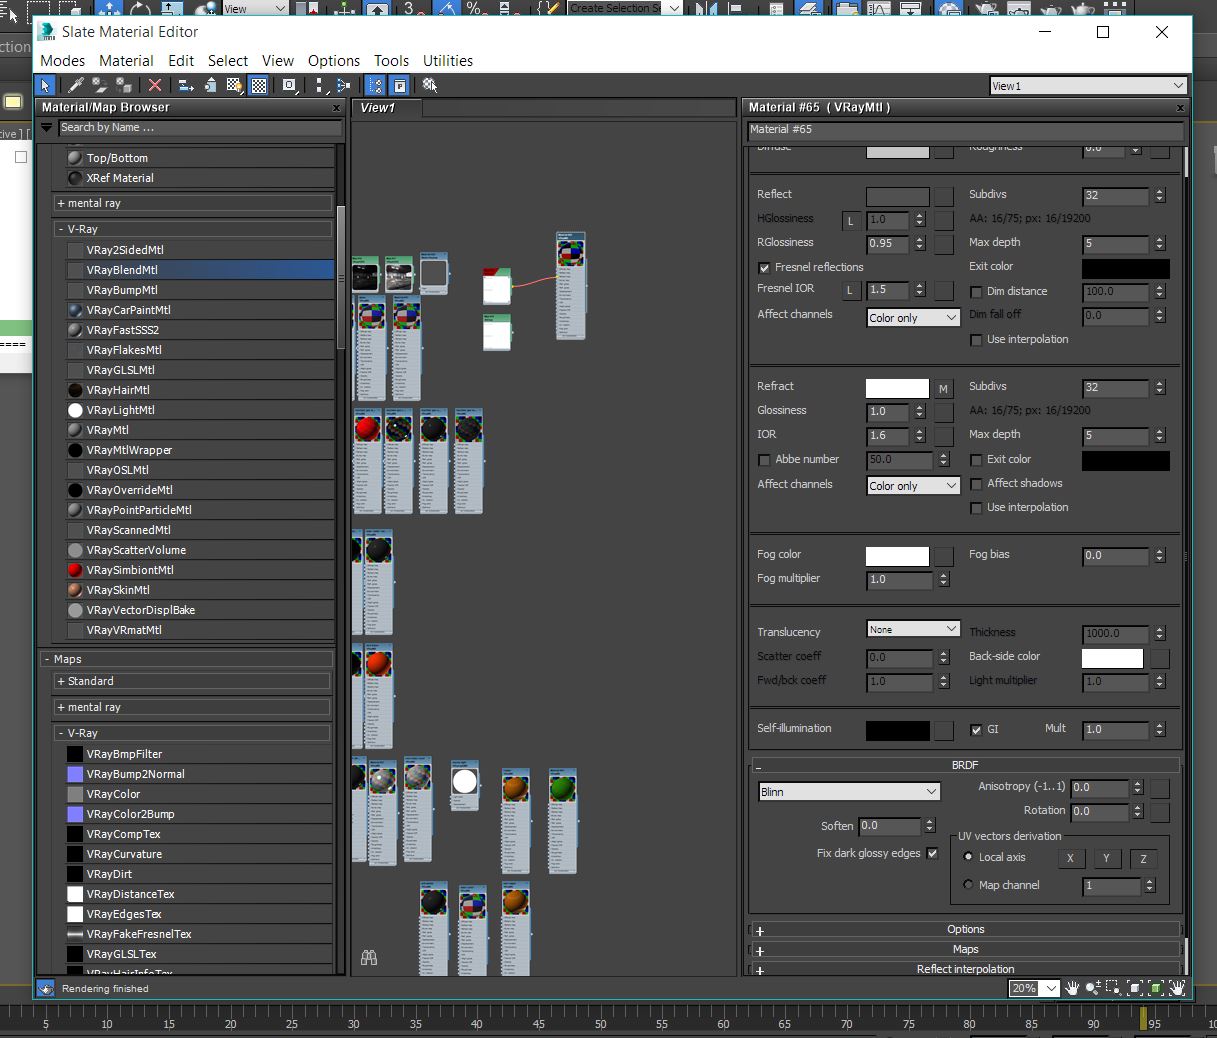Viewport: 1217px width, 1038px height.
Task: Open the Options menu
Action: pyautogui.click(x=334, y=61)
